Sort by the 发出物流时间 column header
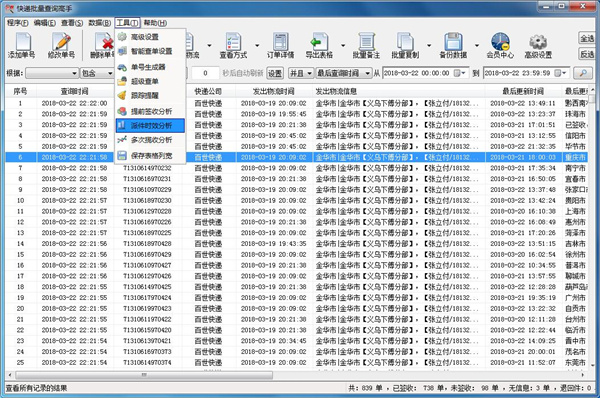 [x=273, y=91]
